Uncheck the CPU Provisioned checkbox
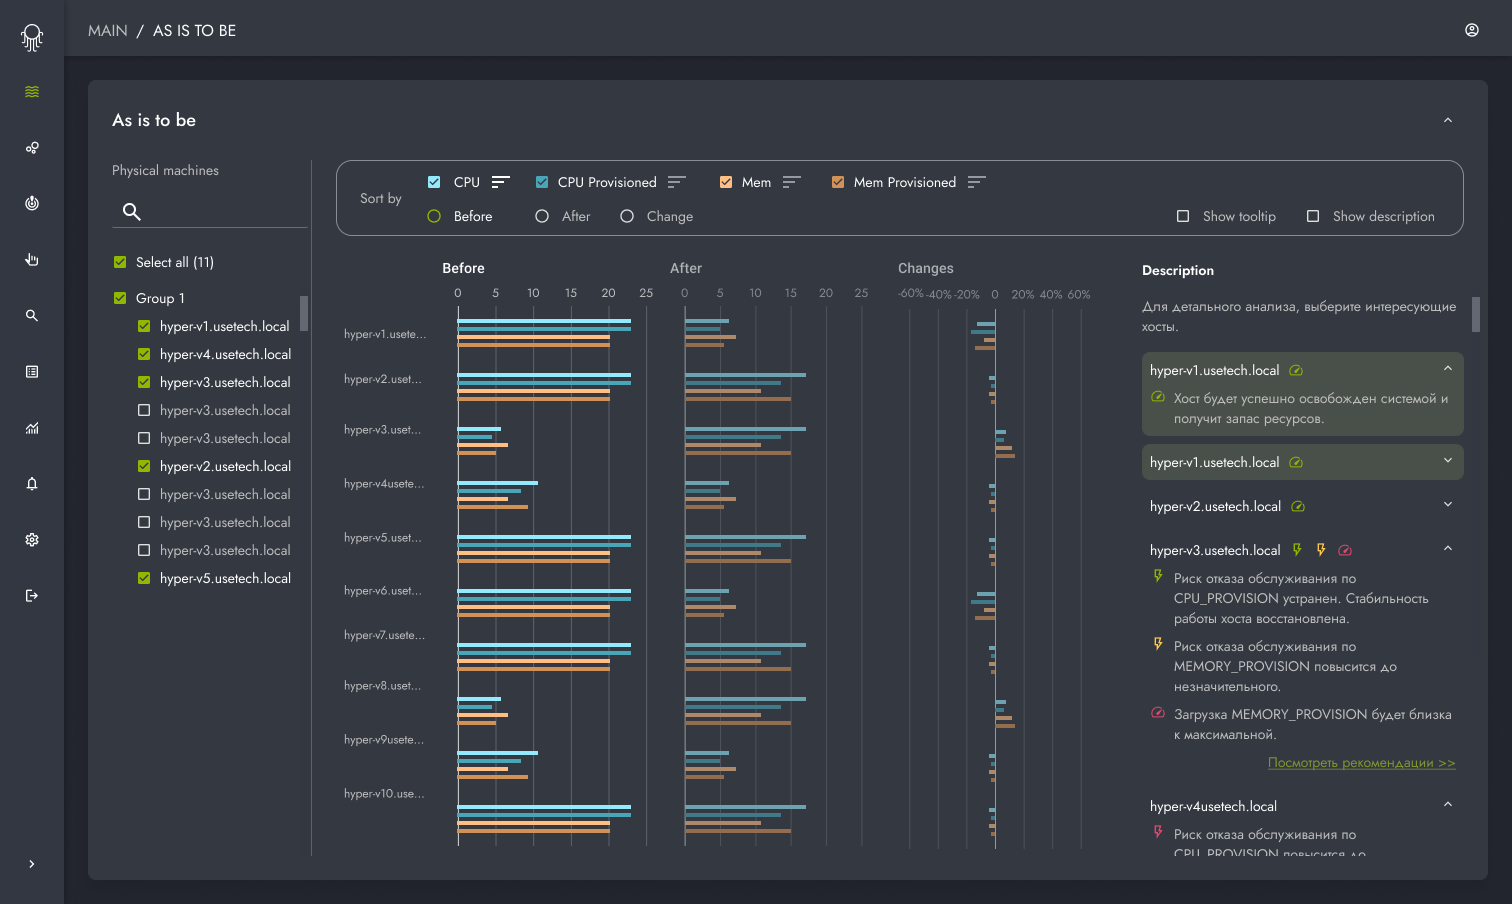1512x904 pixels. (x=542, y=182)
